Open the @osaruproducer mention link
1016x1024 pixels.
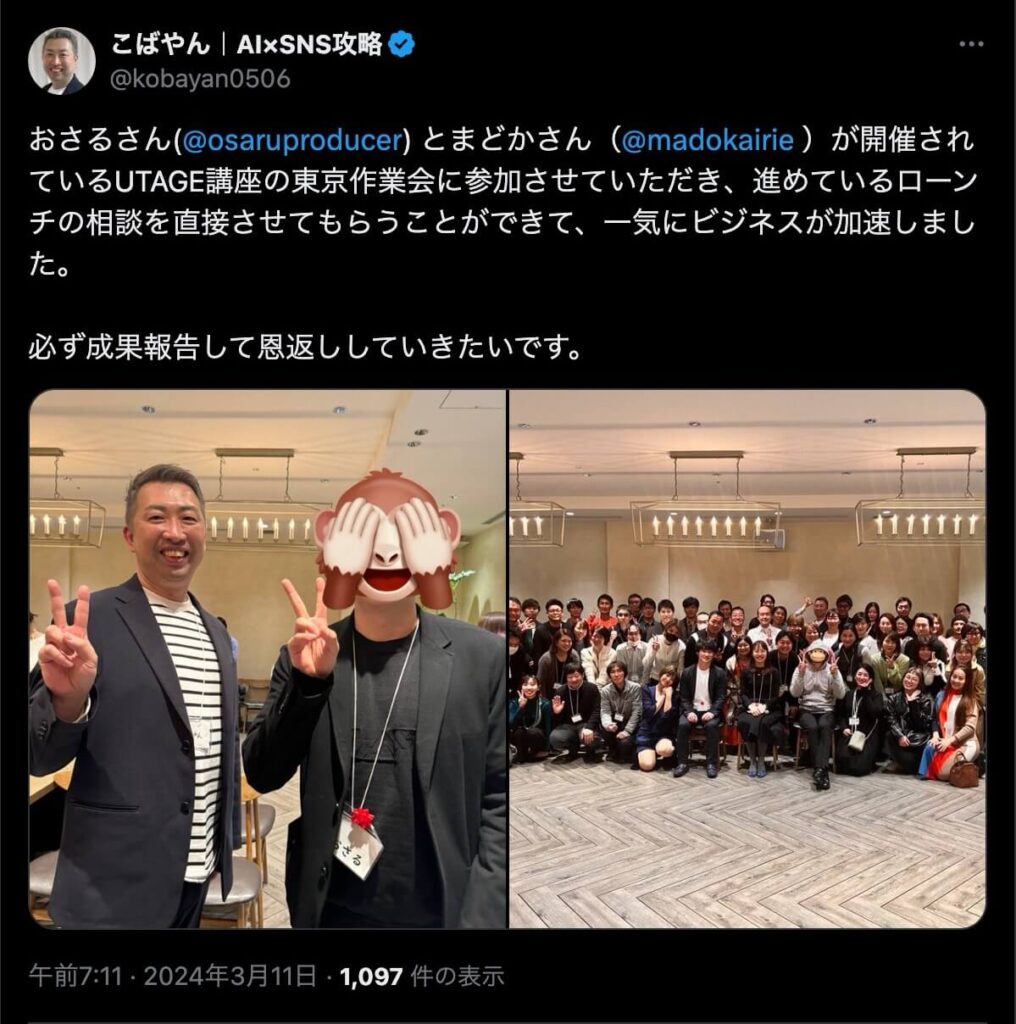(x=294, y=140)
